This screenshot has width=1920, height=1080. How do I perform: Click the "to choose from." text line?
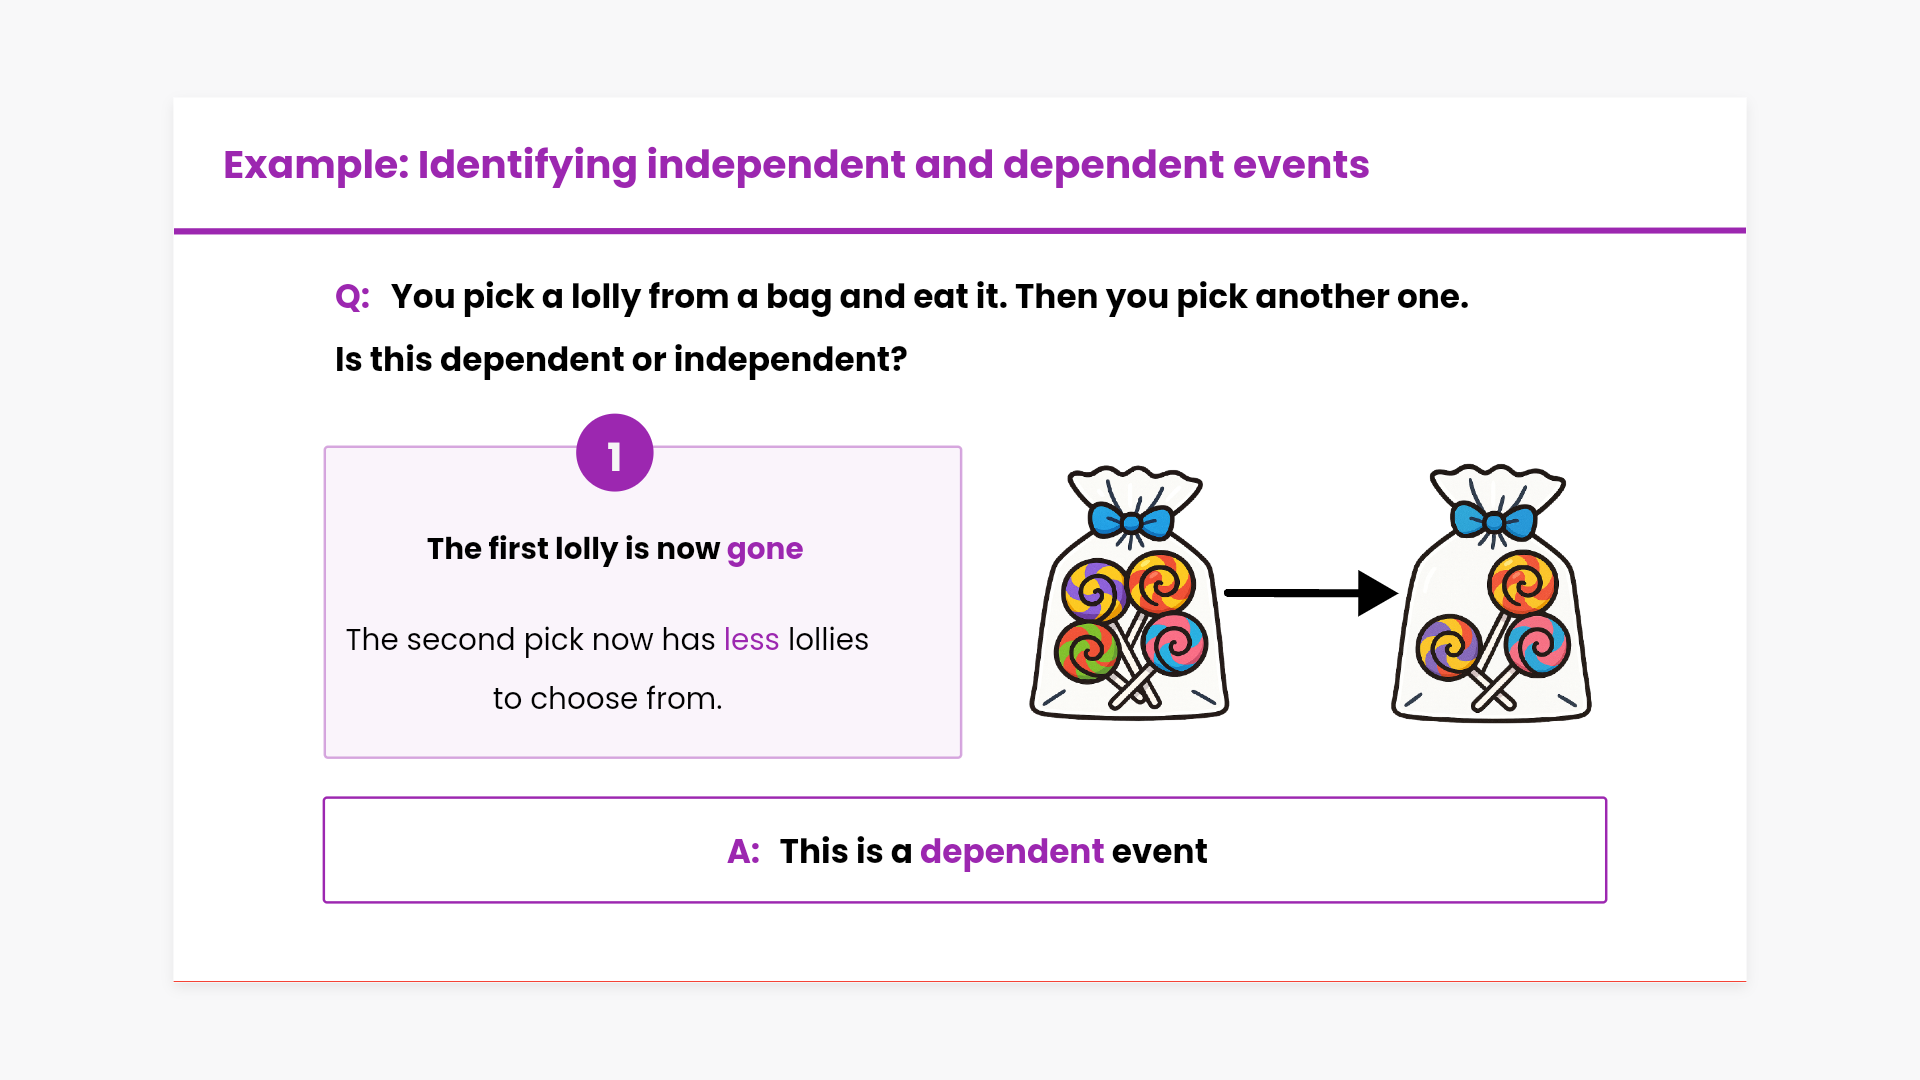pos(607,698)
